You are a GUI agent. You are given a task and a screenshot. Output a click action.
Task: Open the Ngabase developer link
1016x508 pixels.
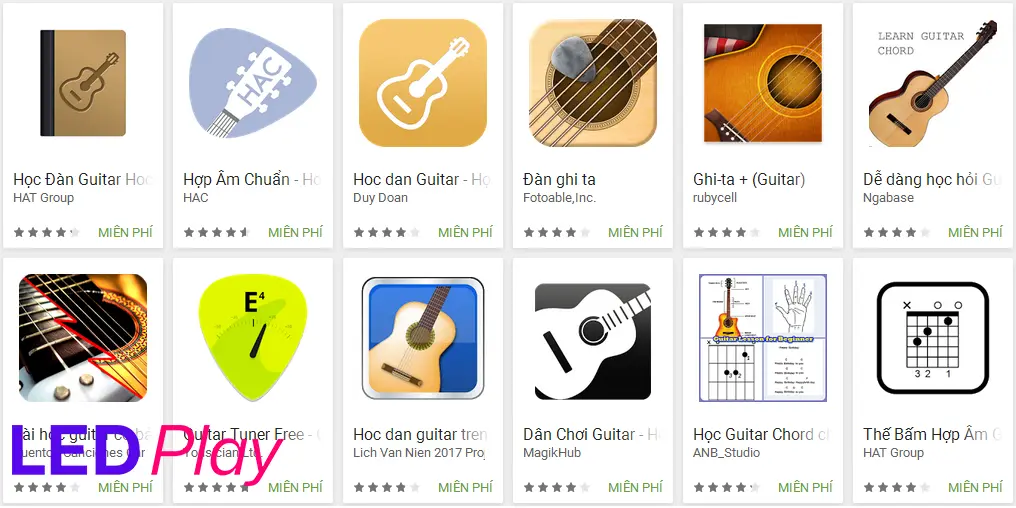[888, 198]
